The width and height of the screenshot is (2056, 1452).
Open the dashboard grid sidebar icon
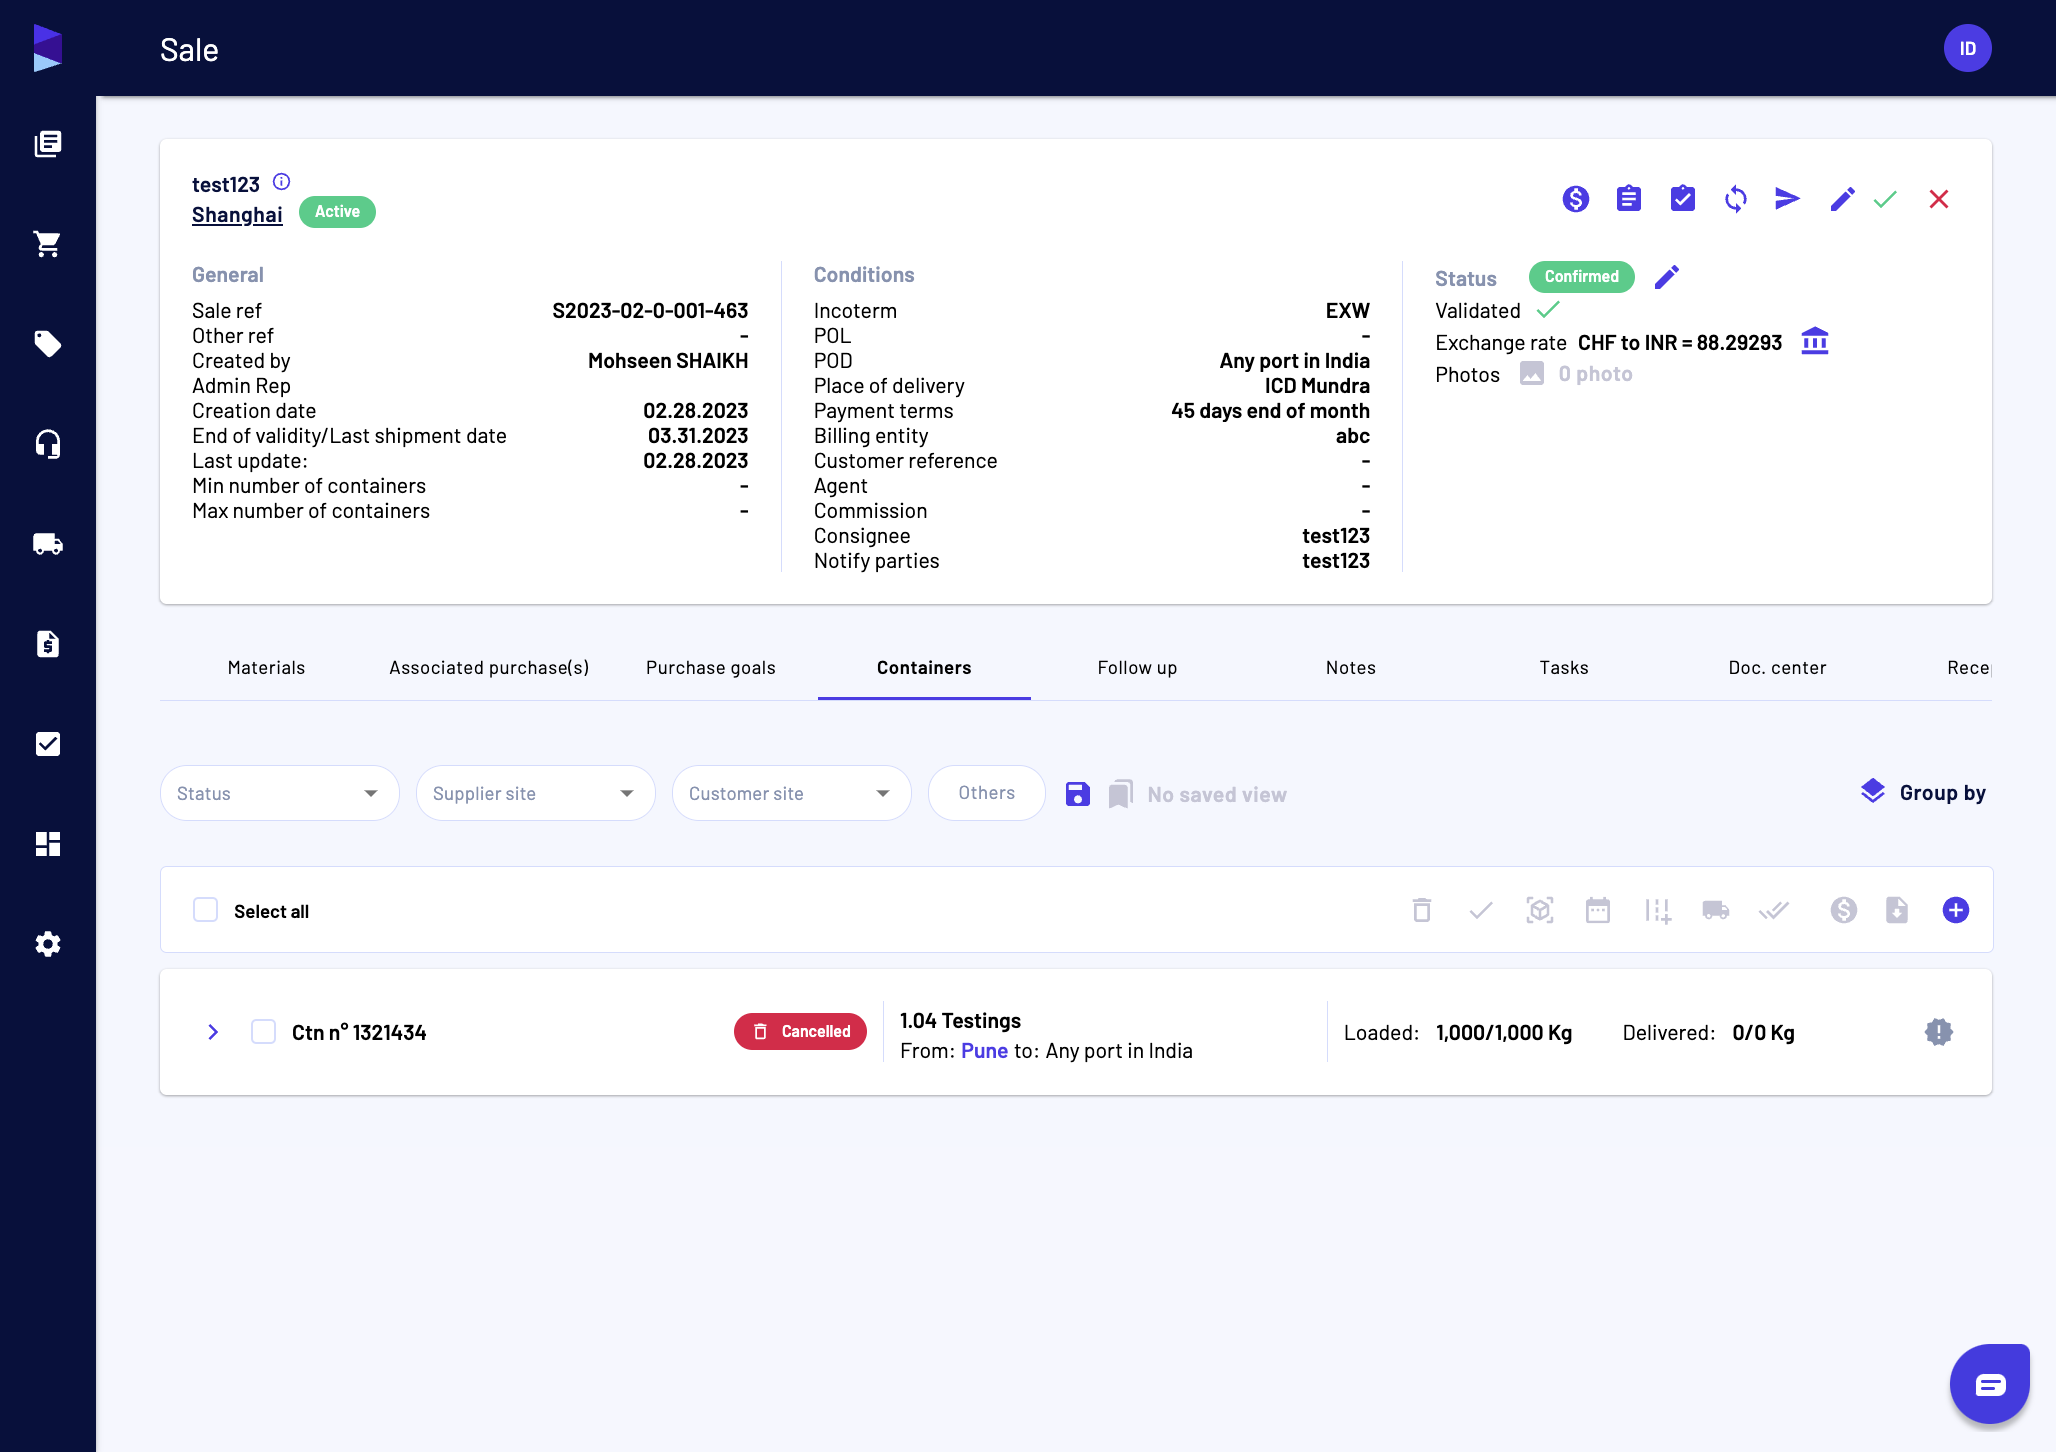coord(47,844)
